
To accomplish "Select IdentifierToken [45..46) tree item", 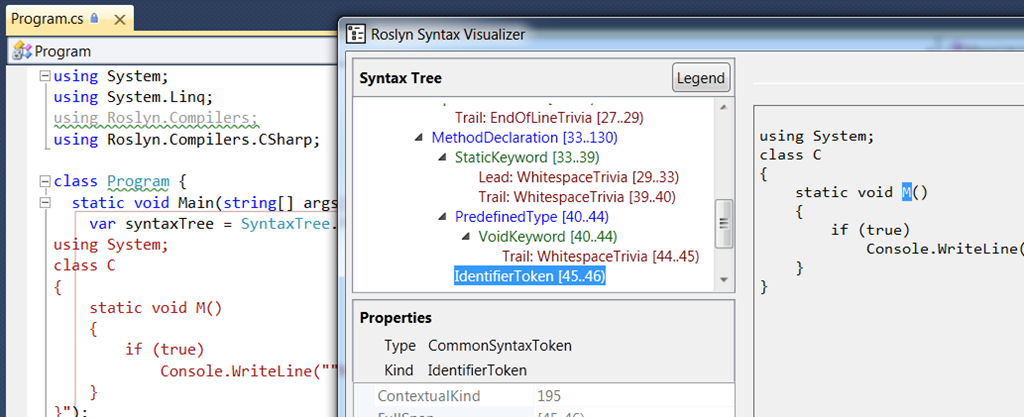I will pyautogui.click(x=530, y=277).
